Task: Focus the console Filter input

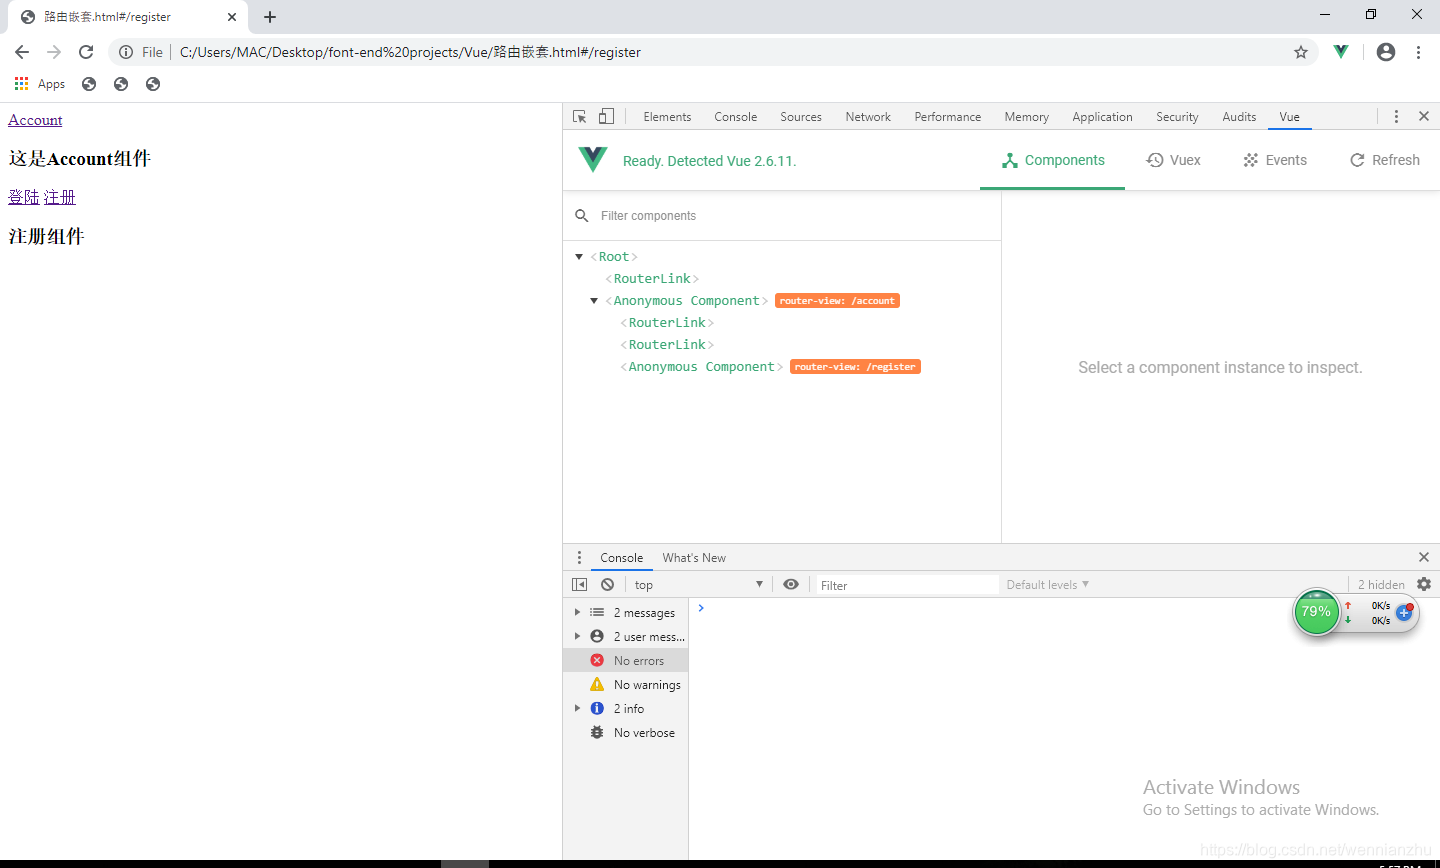Action: (906, 585)
